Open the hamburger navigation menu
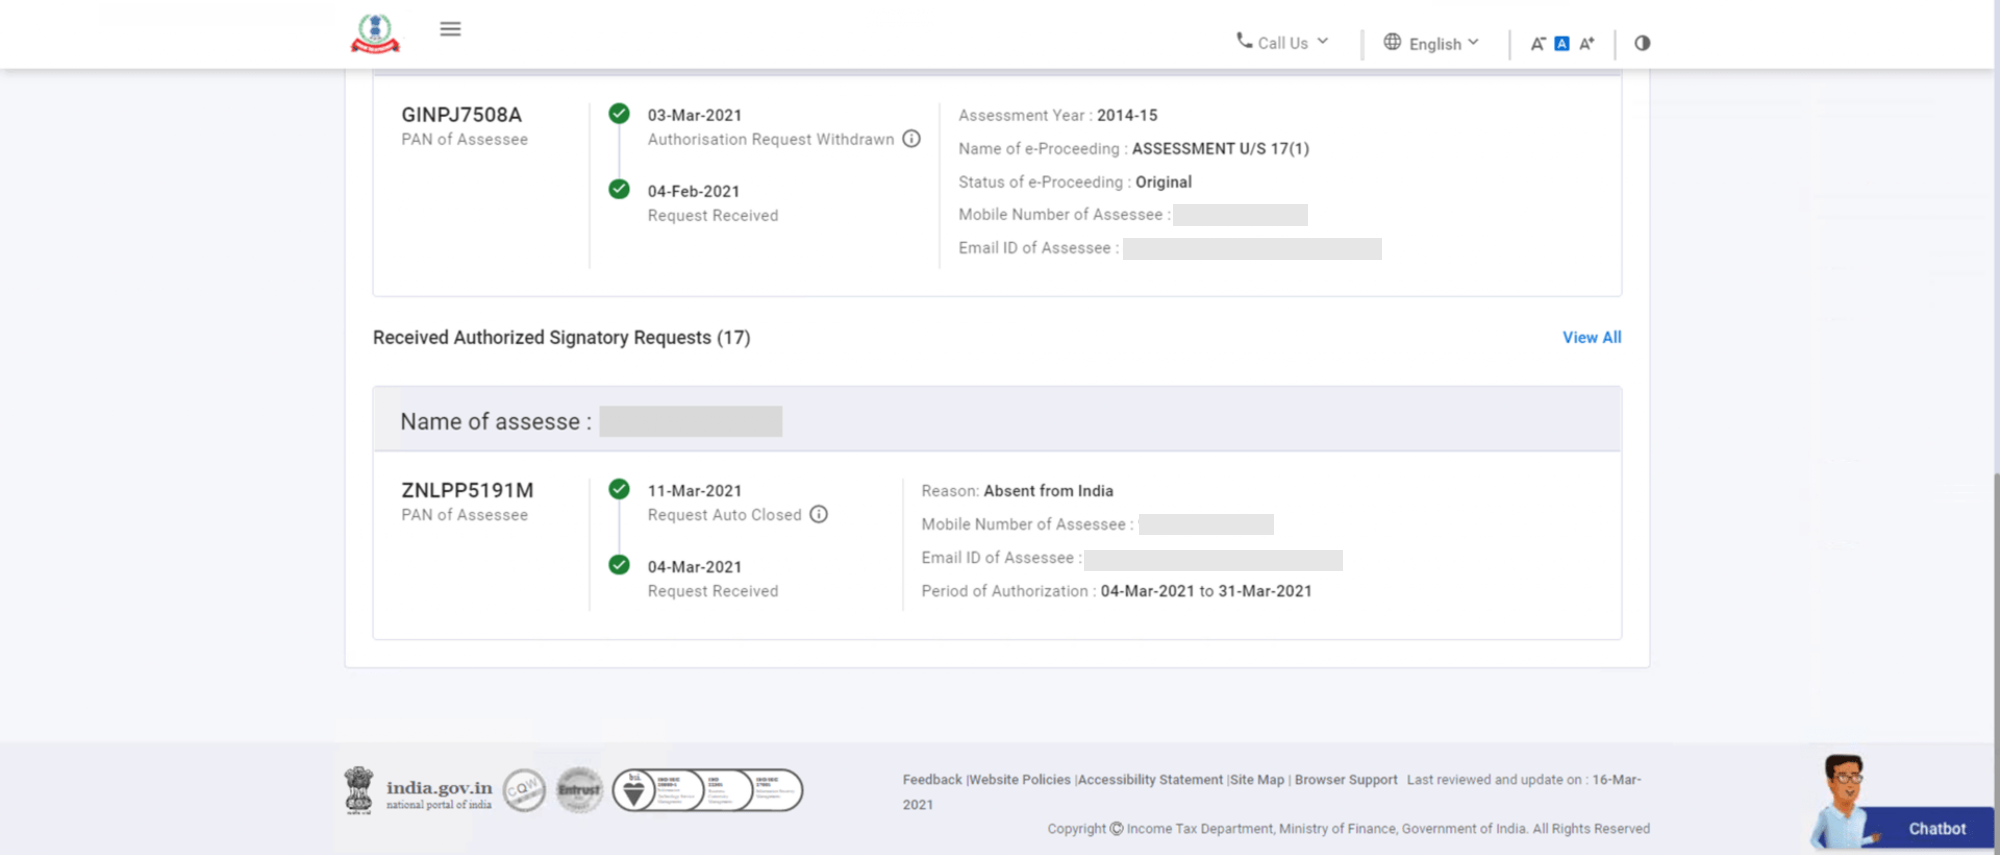This screenshot has width=2000, height=855. [450, 29]
